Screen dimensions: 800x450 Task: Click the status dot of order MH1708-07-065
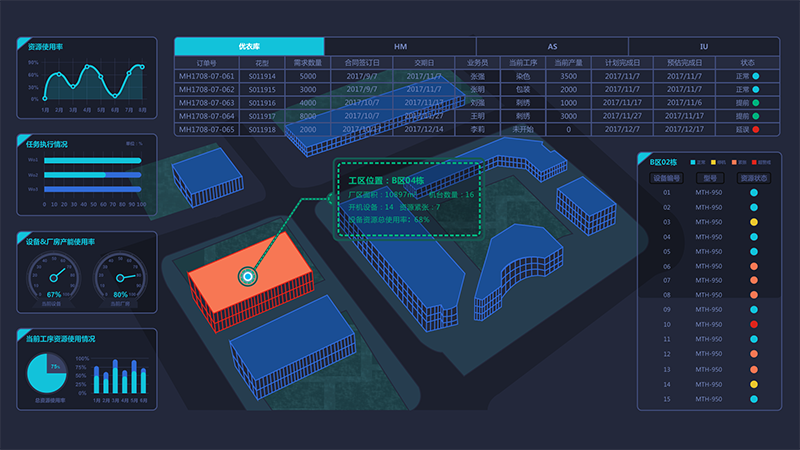pos(755,129)
